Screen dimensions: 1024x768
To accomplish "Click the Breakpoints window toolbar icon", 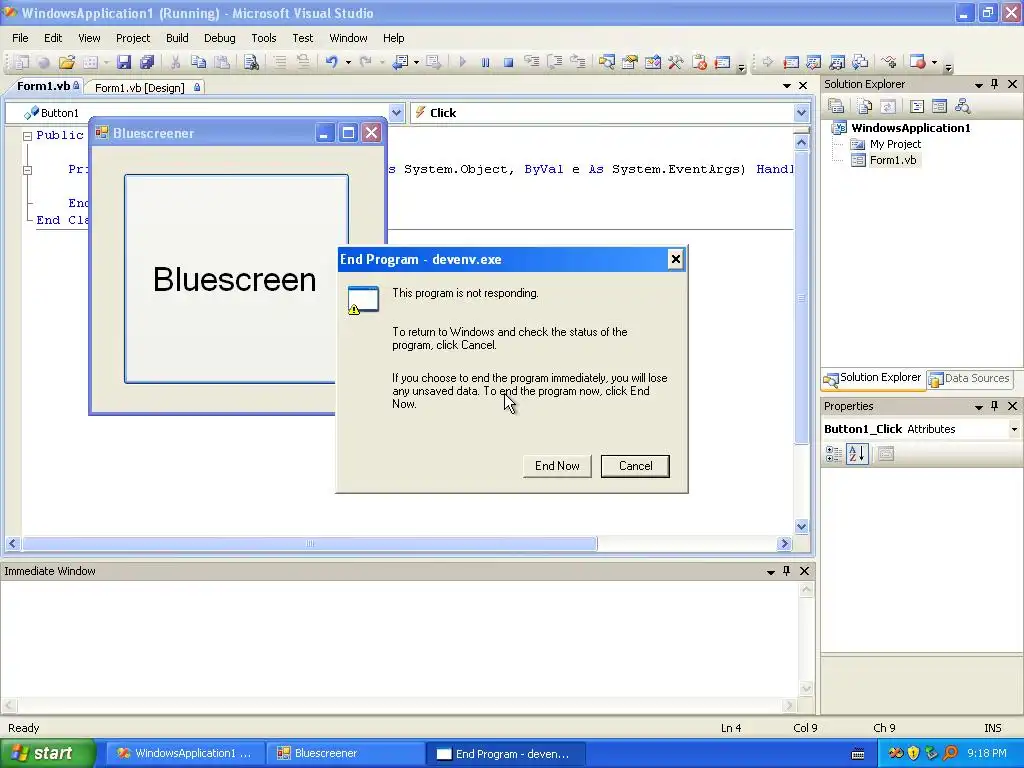I will click(918, 62).
